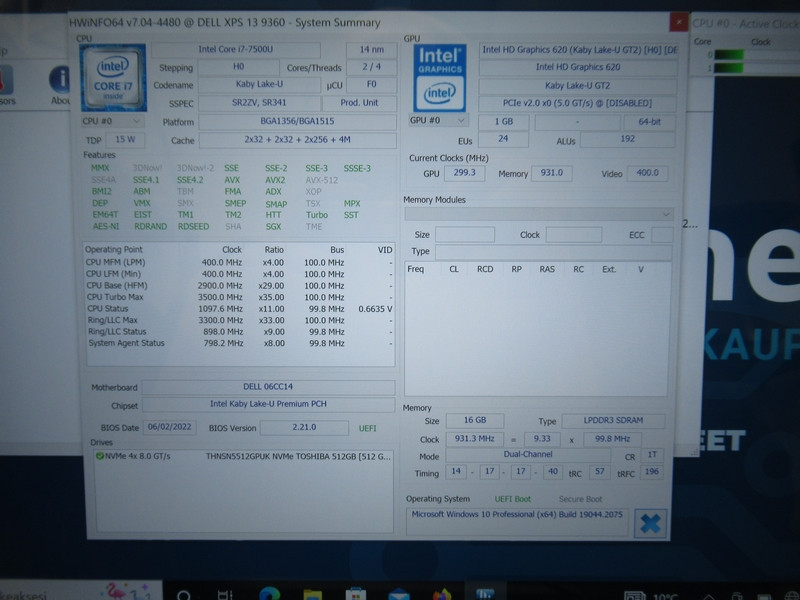The width and height of the screenshot is (800, 600).
Task: Open File Explorer from the taskbar
Action: click(x=312, y=595)
